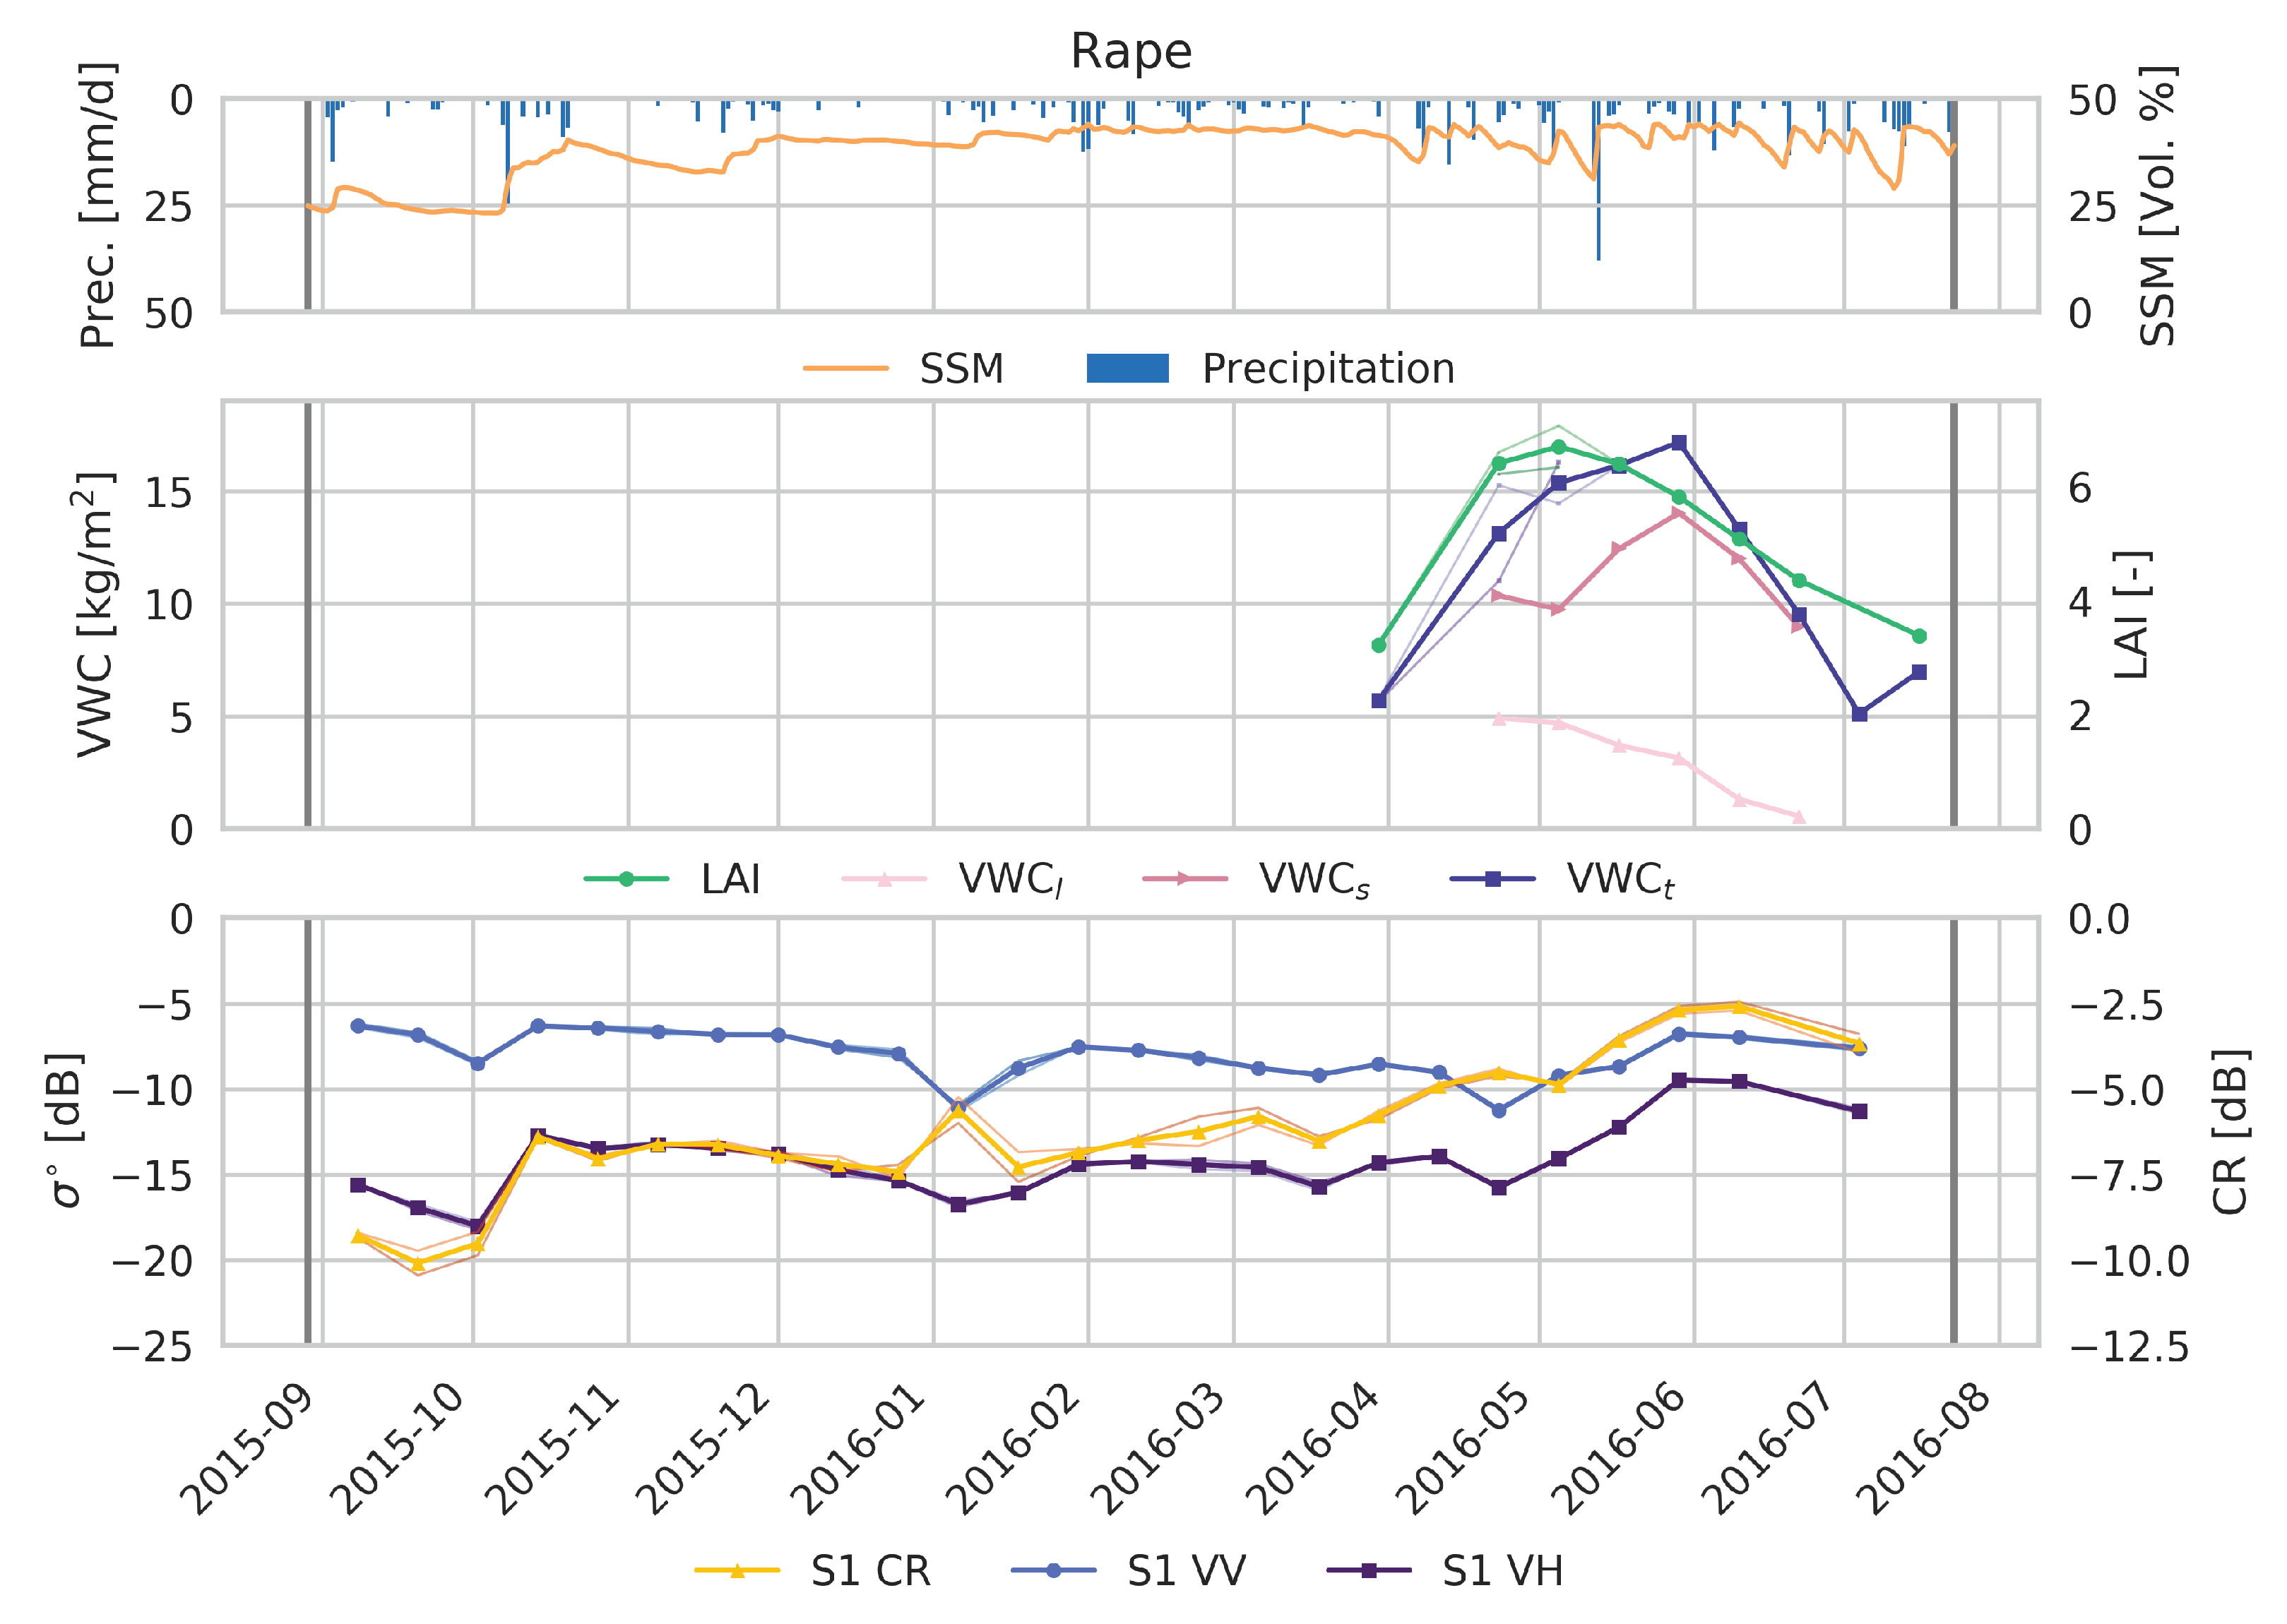Viewport: 2287px width, 1624px height.
Task: Click the blue Precipitation legend swatch
Action: (x=1127, y=368)
